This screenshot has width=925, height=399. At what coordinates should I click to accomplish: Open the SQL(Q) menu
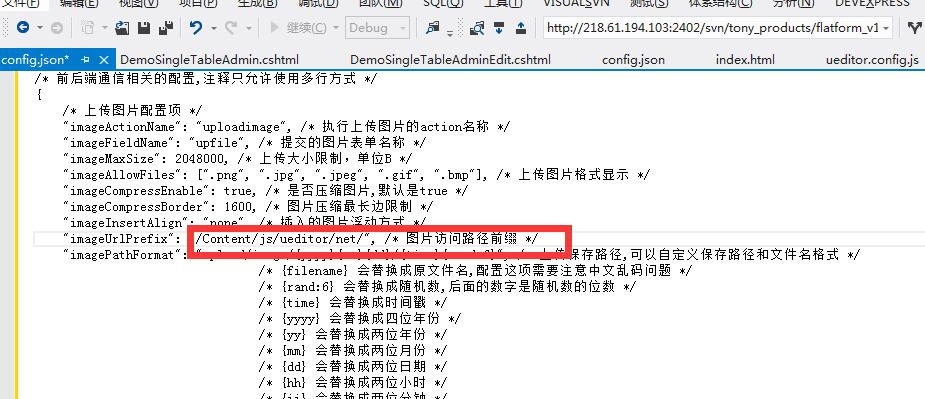[x=443, y=3]
